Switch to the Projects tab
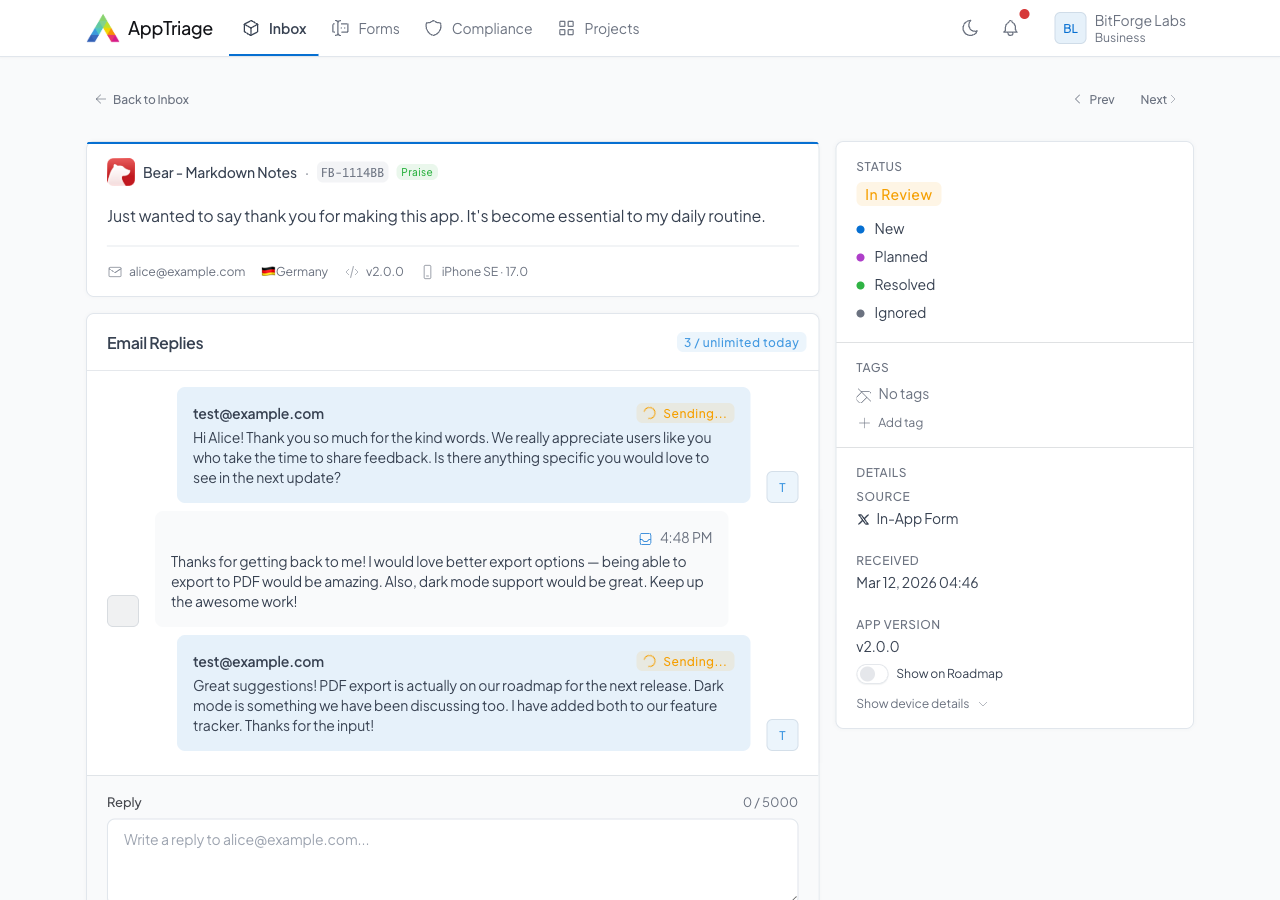This screenshot has height=900, width=1280. tap(598, 28)
